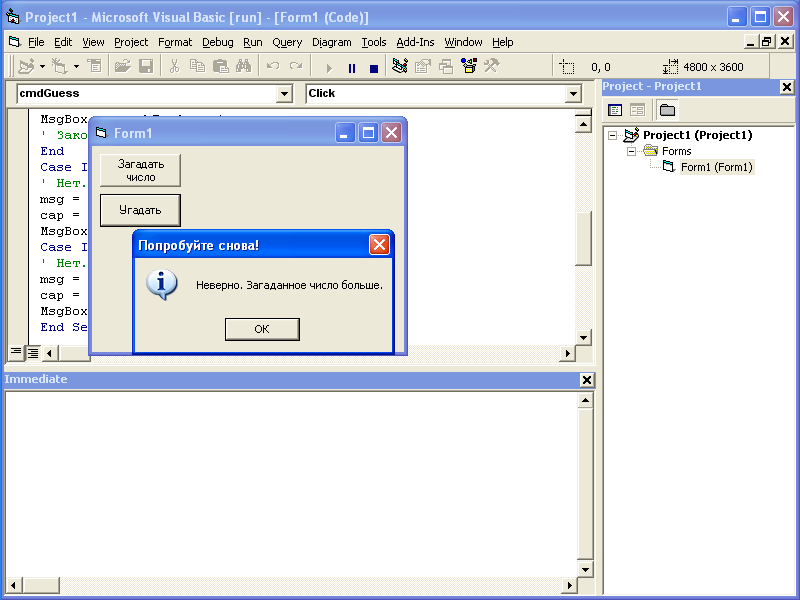800x600 pixels.
Task: Open the Add-Ins menu
Action: click(415, 42)
